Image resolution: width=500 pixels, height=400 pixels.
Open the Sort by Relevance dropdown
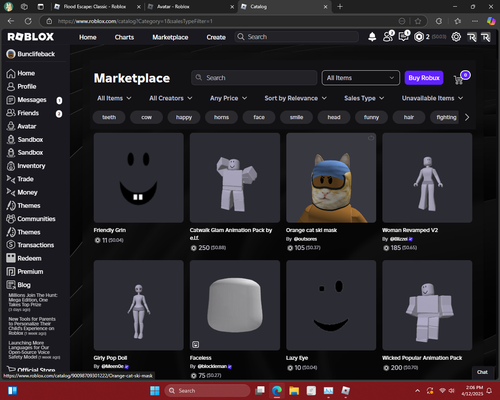pyautogui.click(x=295, y=98)
